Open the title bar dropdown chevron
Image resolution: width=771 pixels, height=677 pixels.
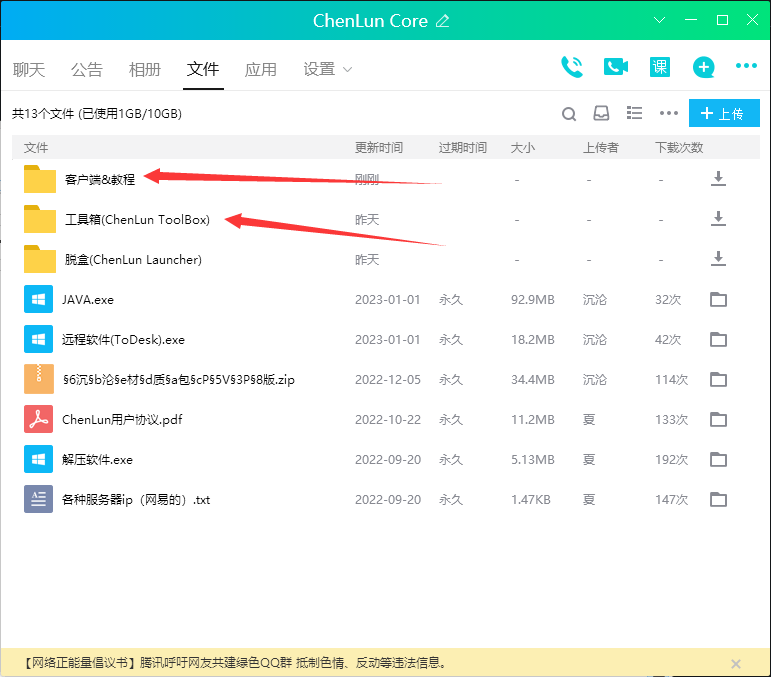click(660, 21)
